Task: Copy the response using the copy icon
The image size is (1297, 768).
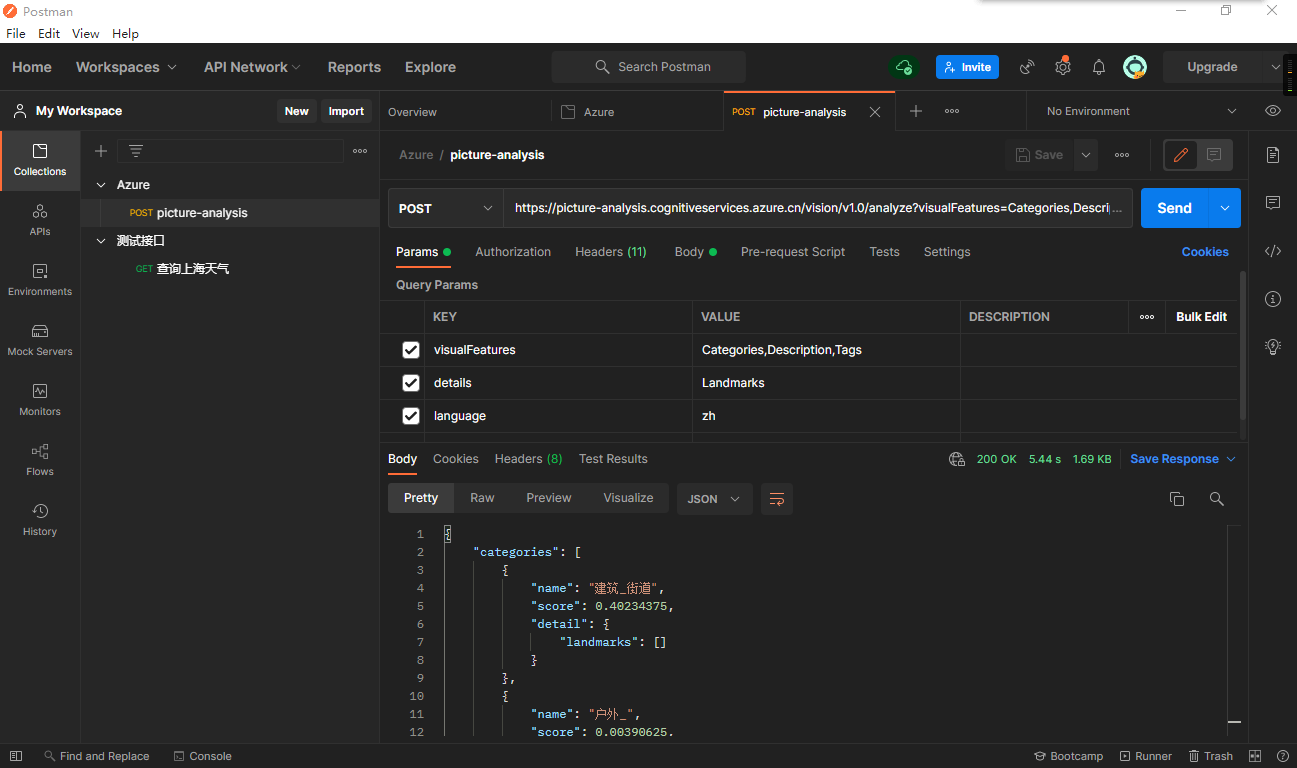Action: (1177, 498)
